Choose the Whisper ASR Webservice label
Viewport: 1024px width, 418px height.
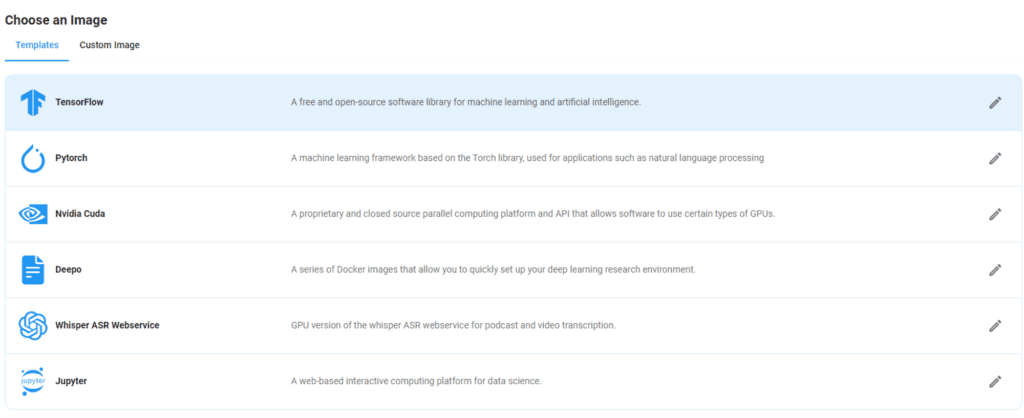pyautogui.click(x=107, y=325)
